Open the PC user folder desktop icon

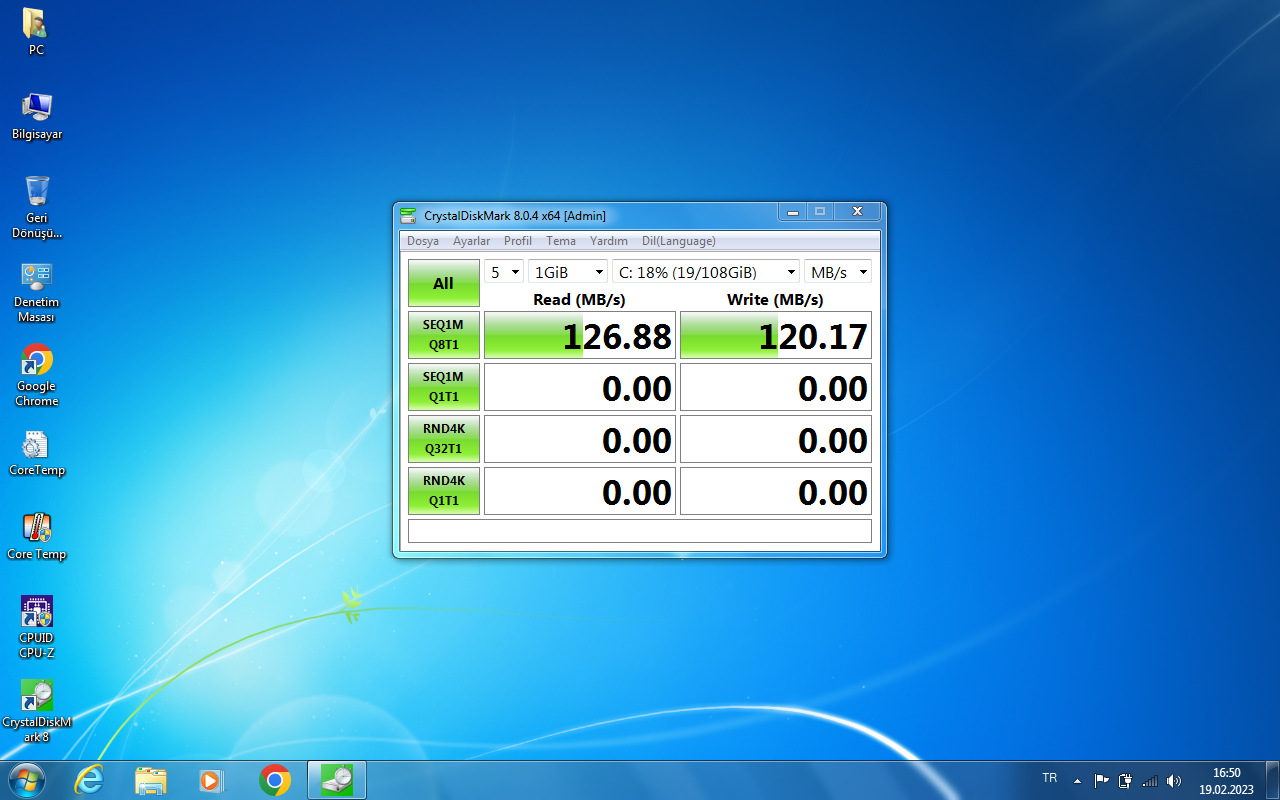[36, 31]
